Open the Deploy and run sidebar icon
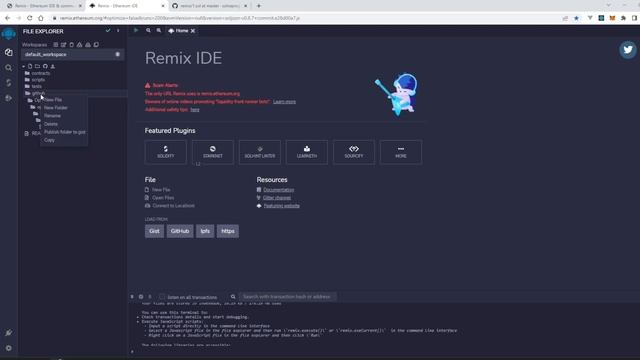Image resolution: width=640 pixels, height=360 pixels. pos(9,98)
